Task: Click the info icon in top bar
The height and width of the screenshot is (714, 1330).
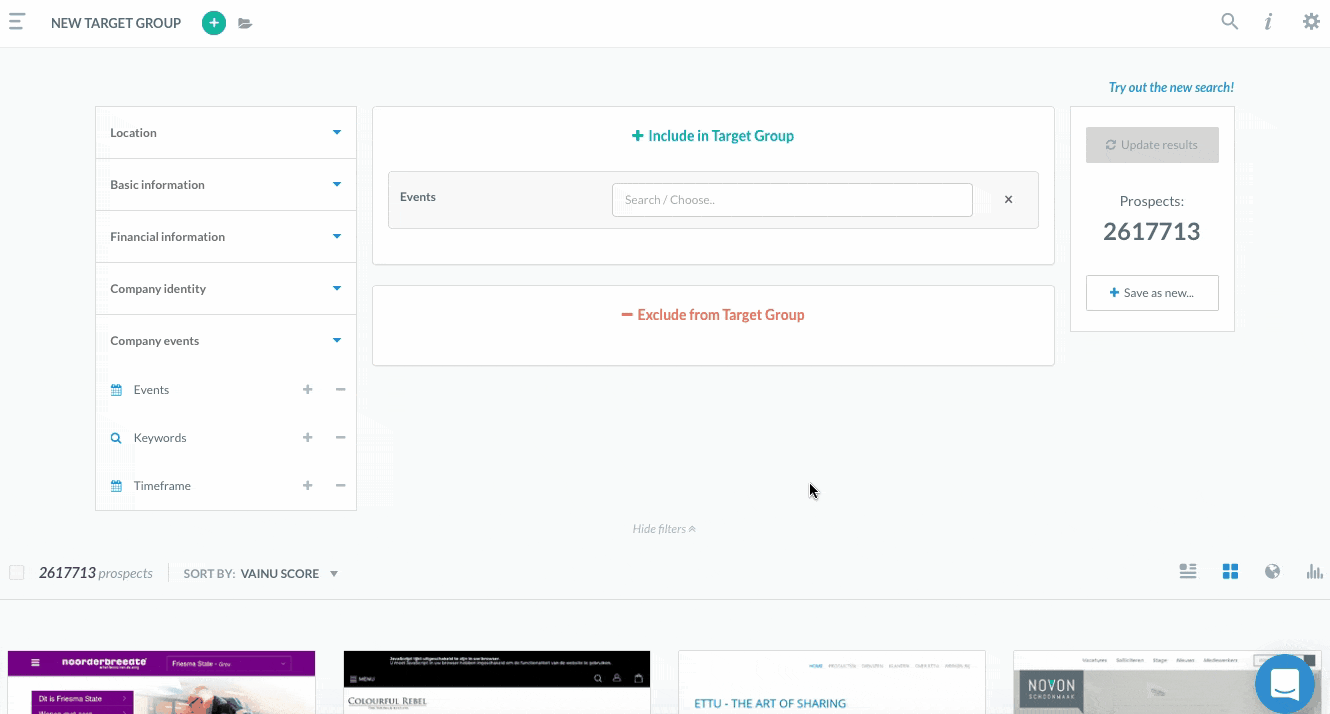Action: click(x=1268, y=22)
